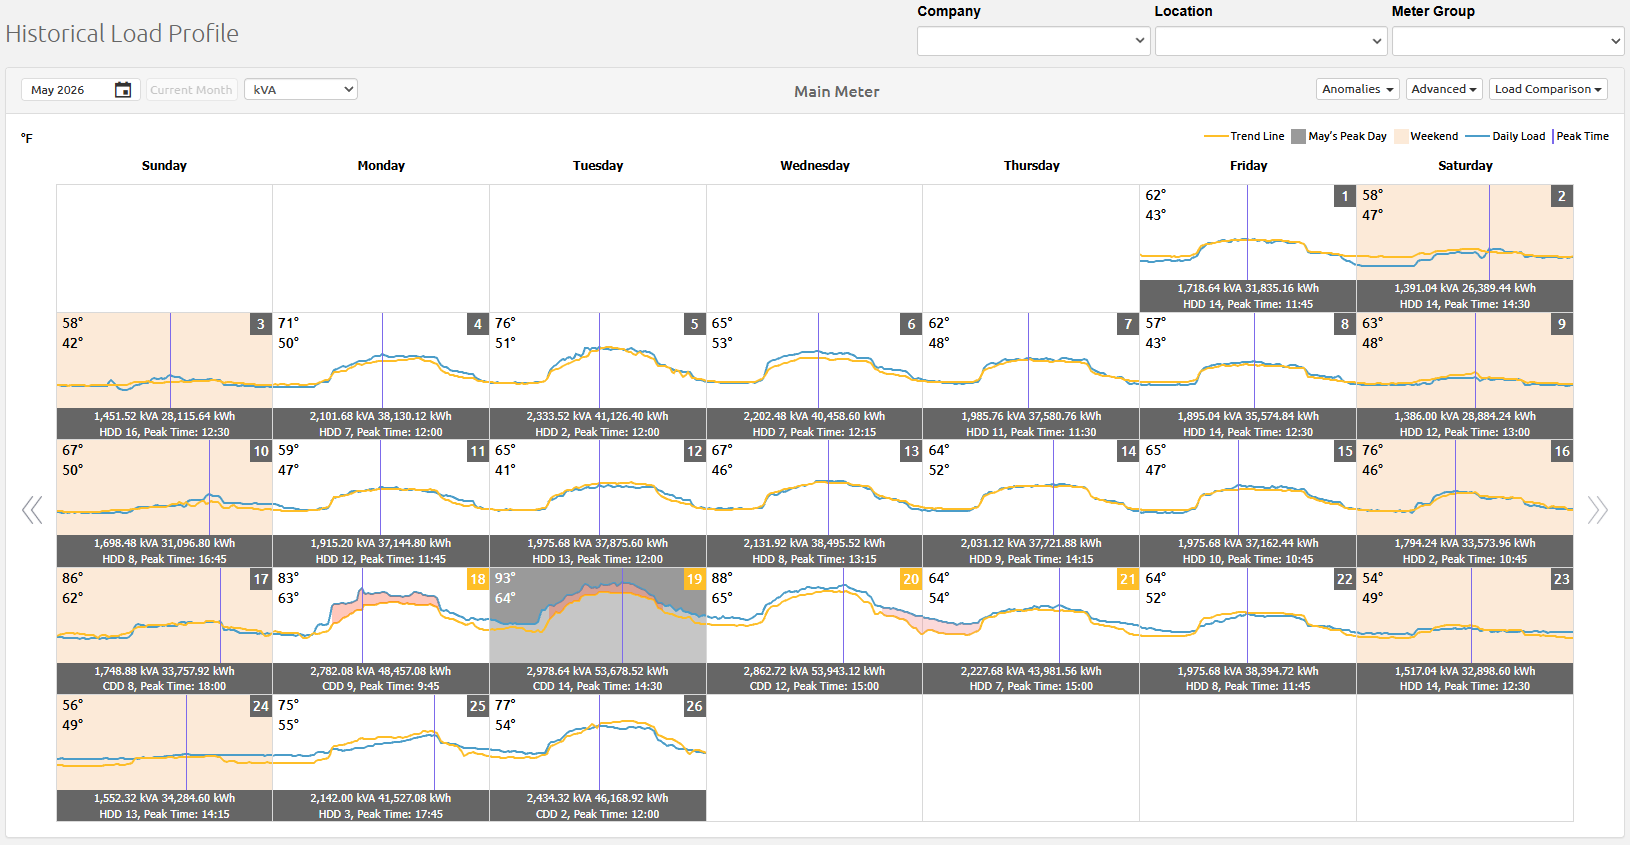Click '1,718.64 kVA 31,835.16 kWh' summary
Viewport: 1630px width, 845px height.
[1248, 288]
